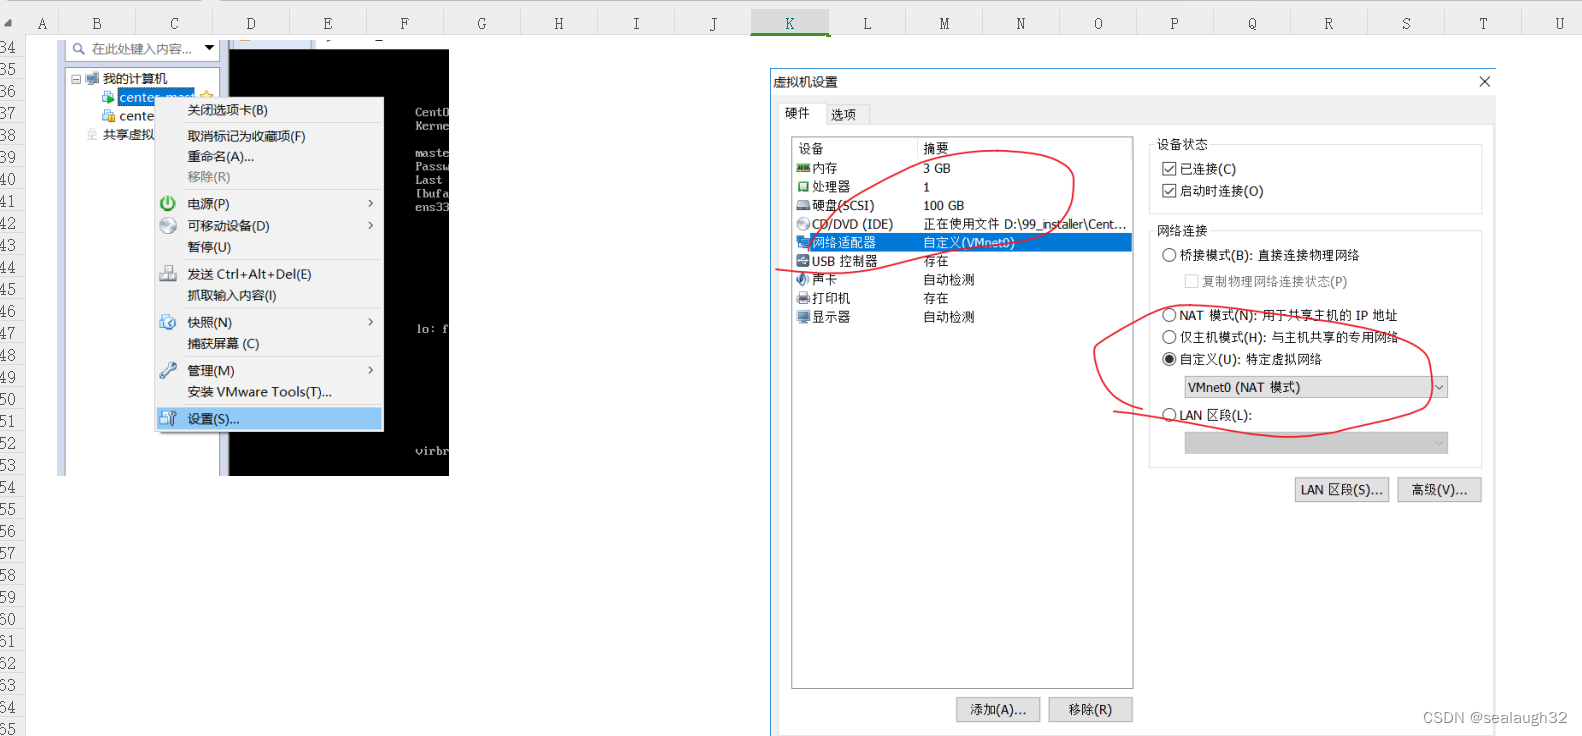This screenshot has height=736, width=1582.
Task: Select NAT 模式(N) radio button
Action: pyautogui.click(x=1169, y=315)
